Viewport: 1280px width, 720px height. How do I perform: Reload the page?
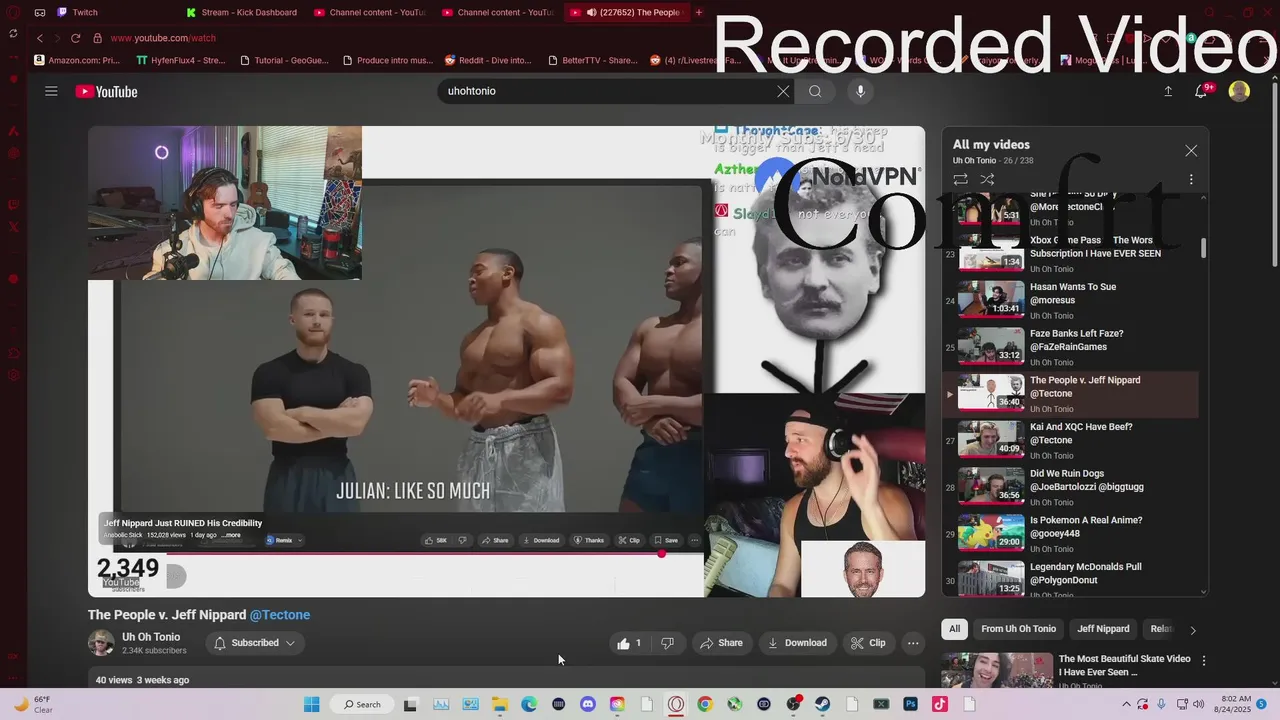[x=75, y=38]
